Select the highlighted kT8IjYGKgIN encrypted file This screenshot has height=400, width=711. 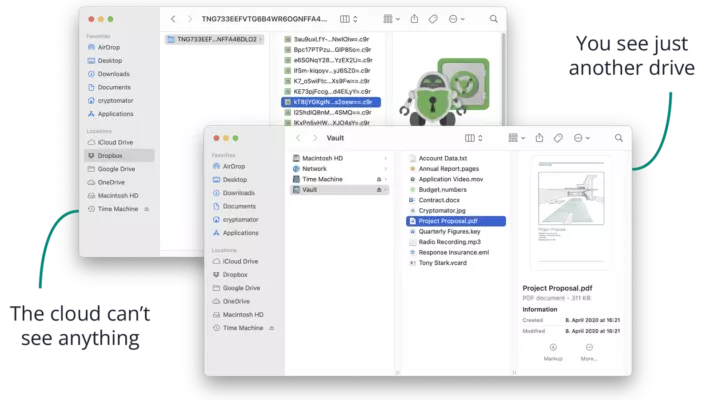pyautogui.click(x=331, y=102)
